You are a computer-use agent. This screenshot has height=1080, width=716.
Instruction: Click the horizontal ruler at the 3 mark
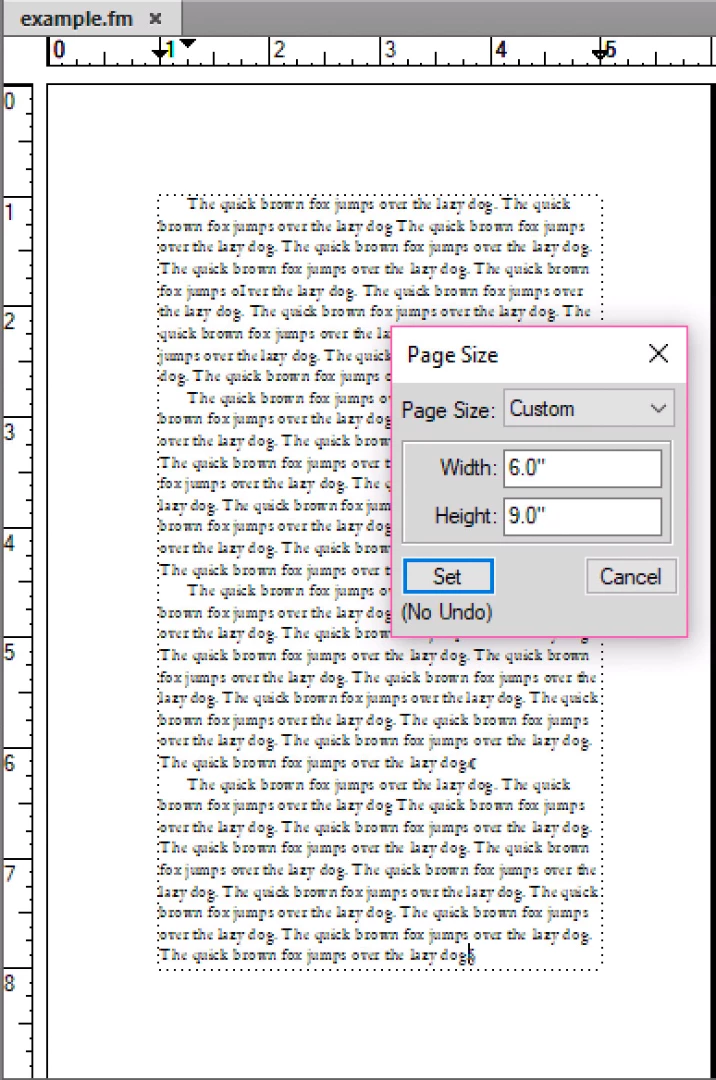[390, 50]
